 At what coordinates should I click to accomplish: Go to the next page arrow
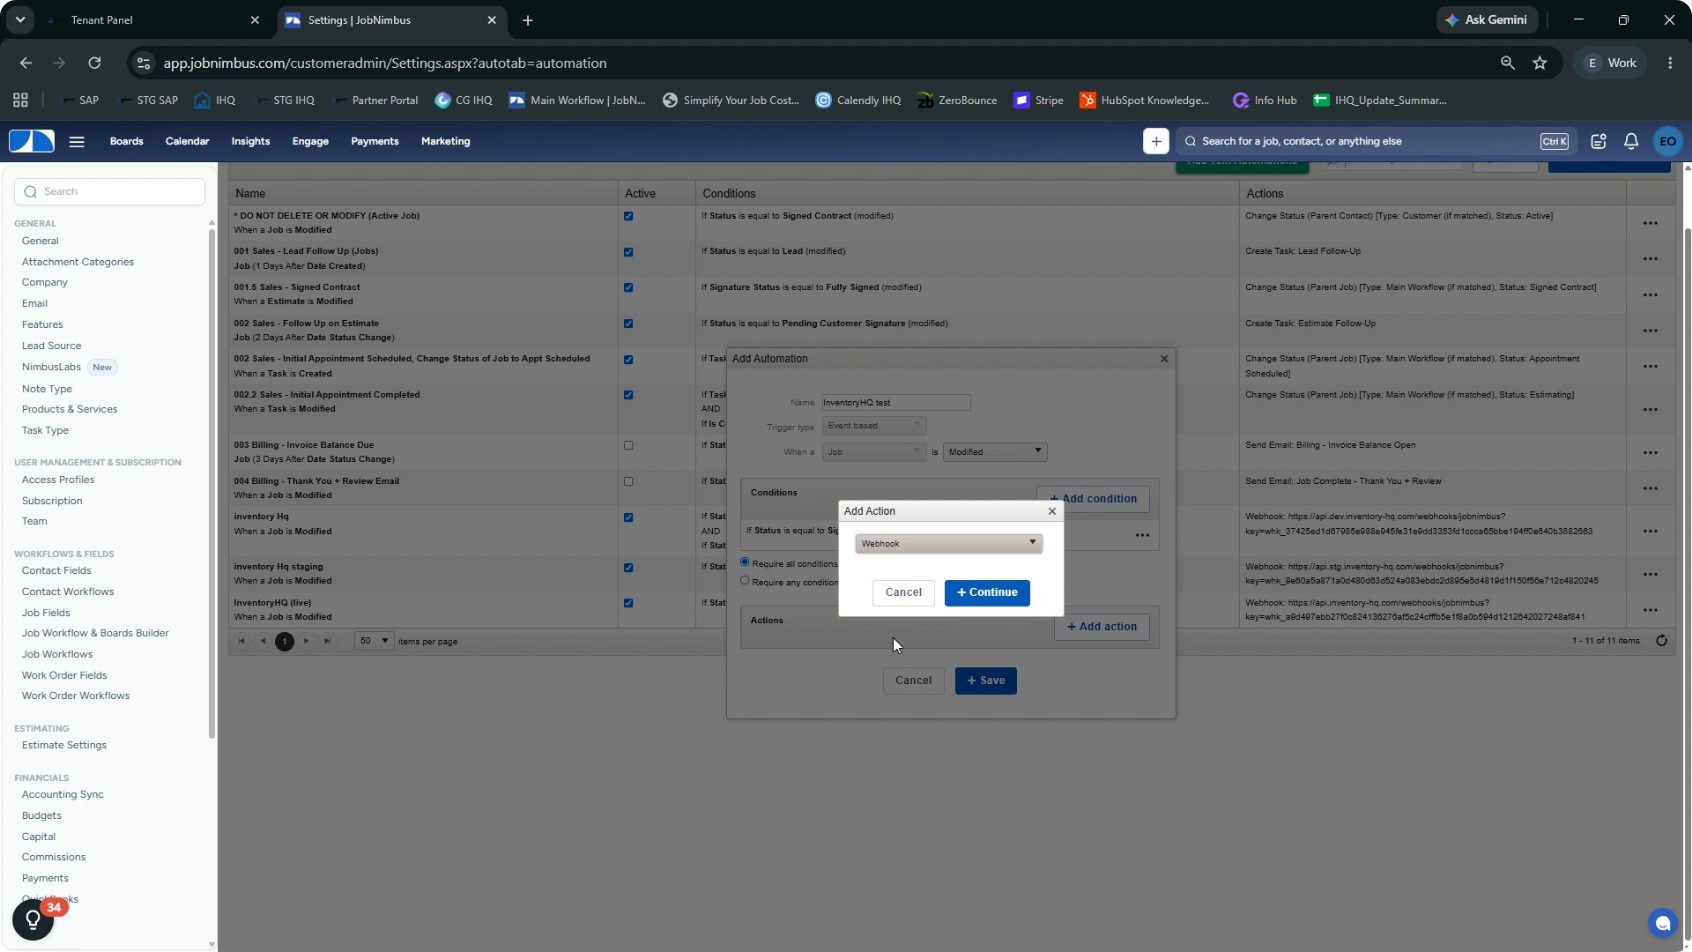(x=306, y=641)
